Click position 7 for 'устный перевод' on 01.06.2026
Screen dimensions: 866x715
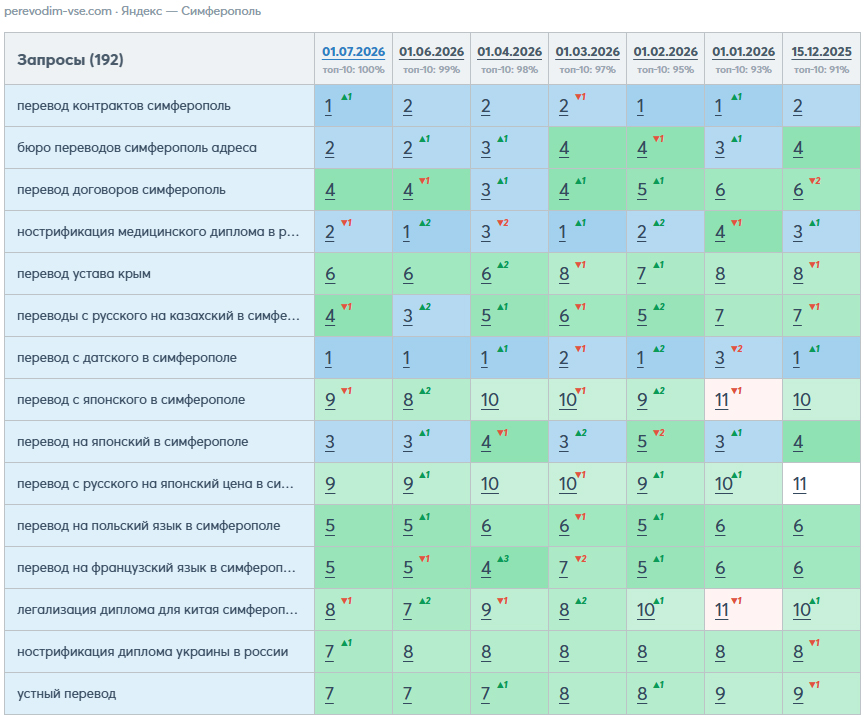point(408,693)
